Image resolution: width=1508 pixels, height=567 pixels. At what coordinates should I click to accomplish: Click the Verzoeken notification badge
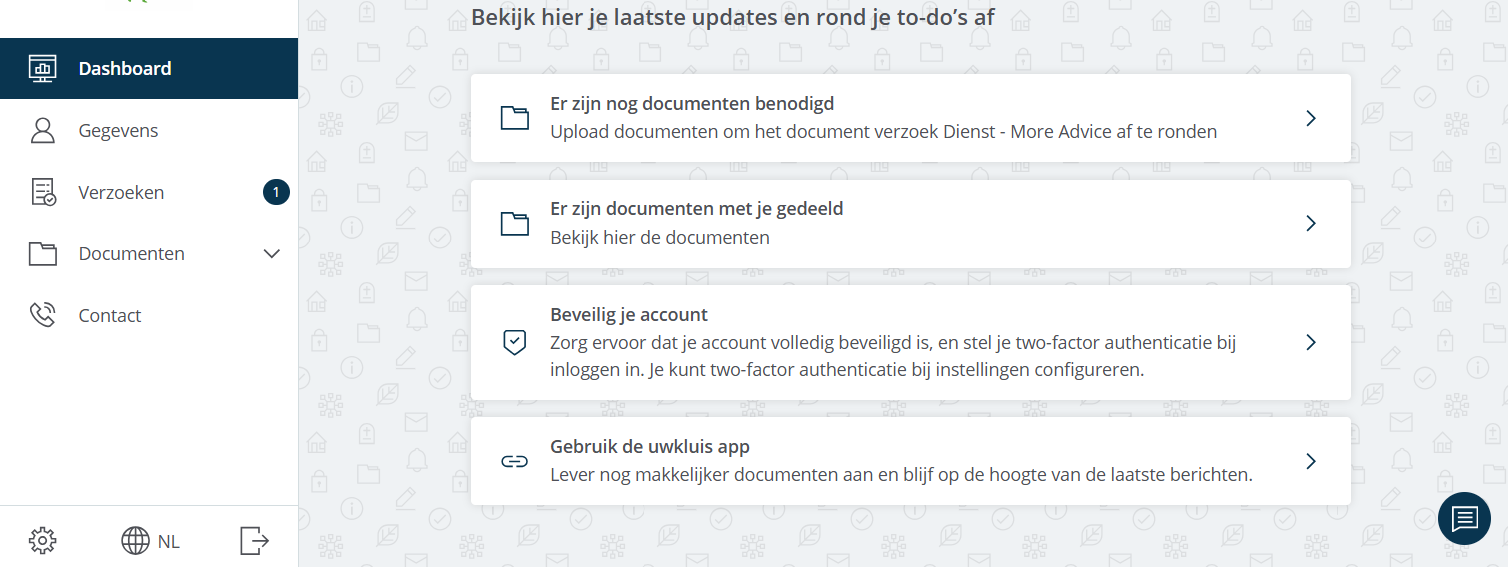coord(276,192)
